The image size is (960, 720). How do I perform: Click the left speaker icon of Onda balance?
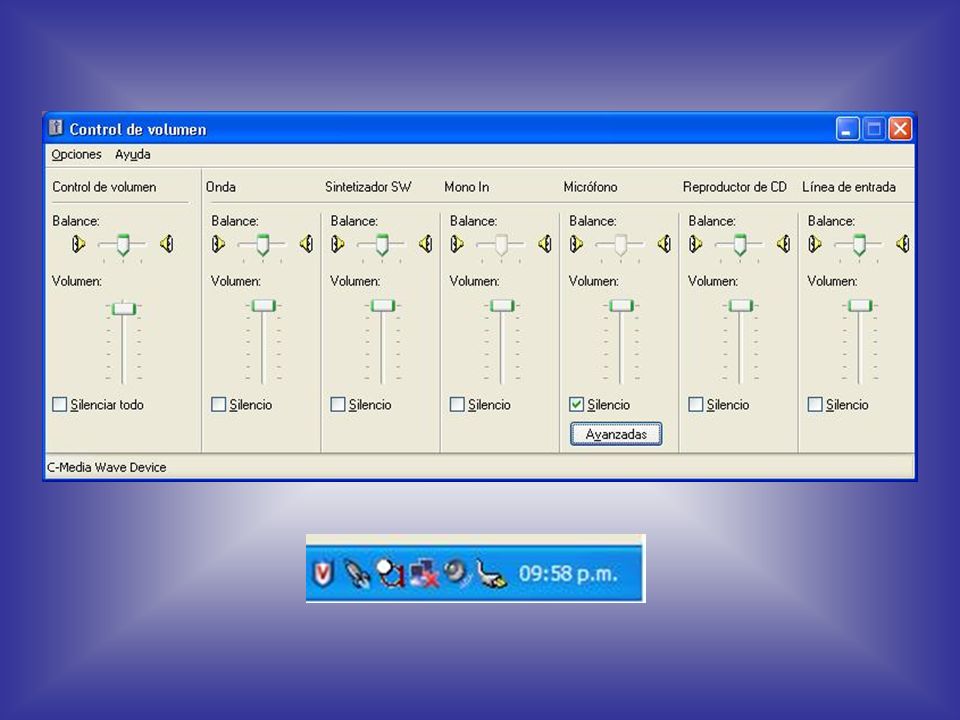tap(218, 244)
